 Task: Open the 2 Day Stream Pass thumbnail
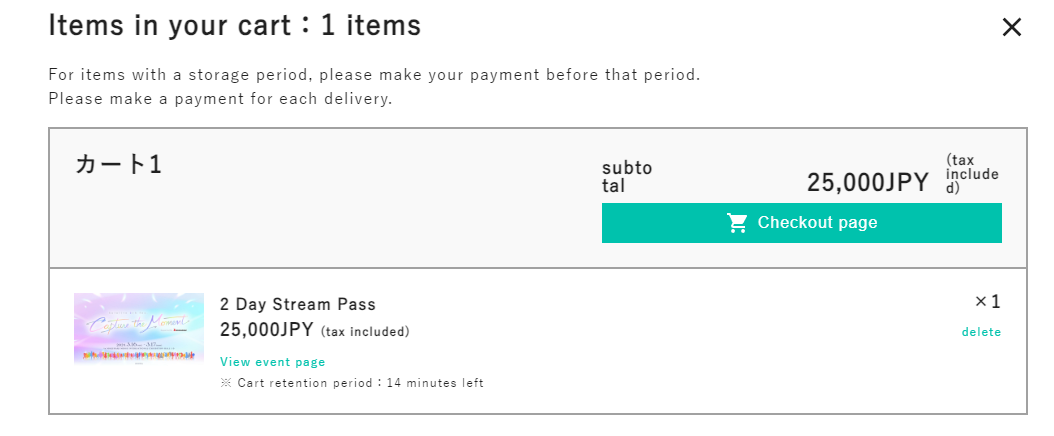pos(139,329)
